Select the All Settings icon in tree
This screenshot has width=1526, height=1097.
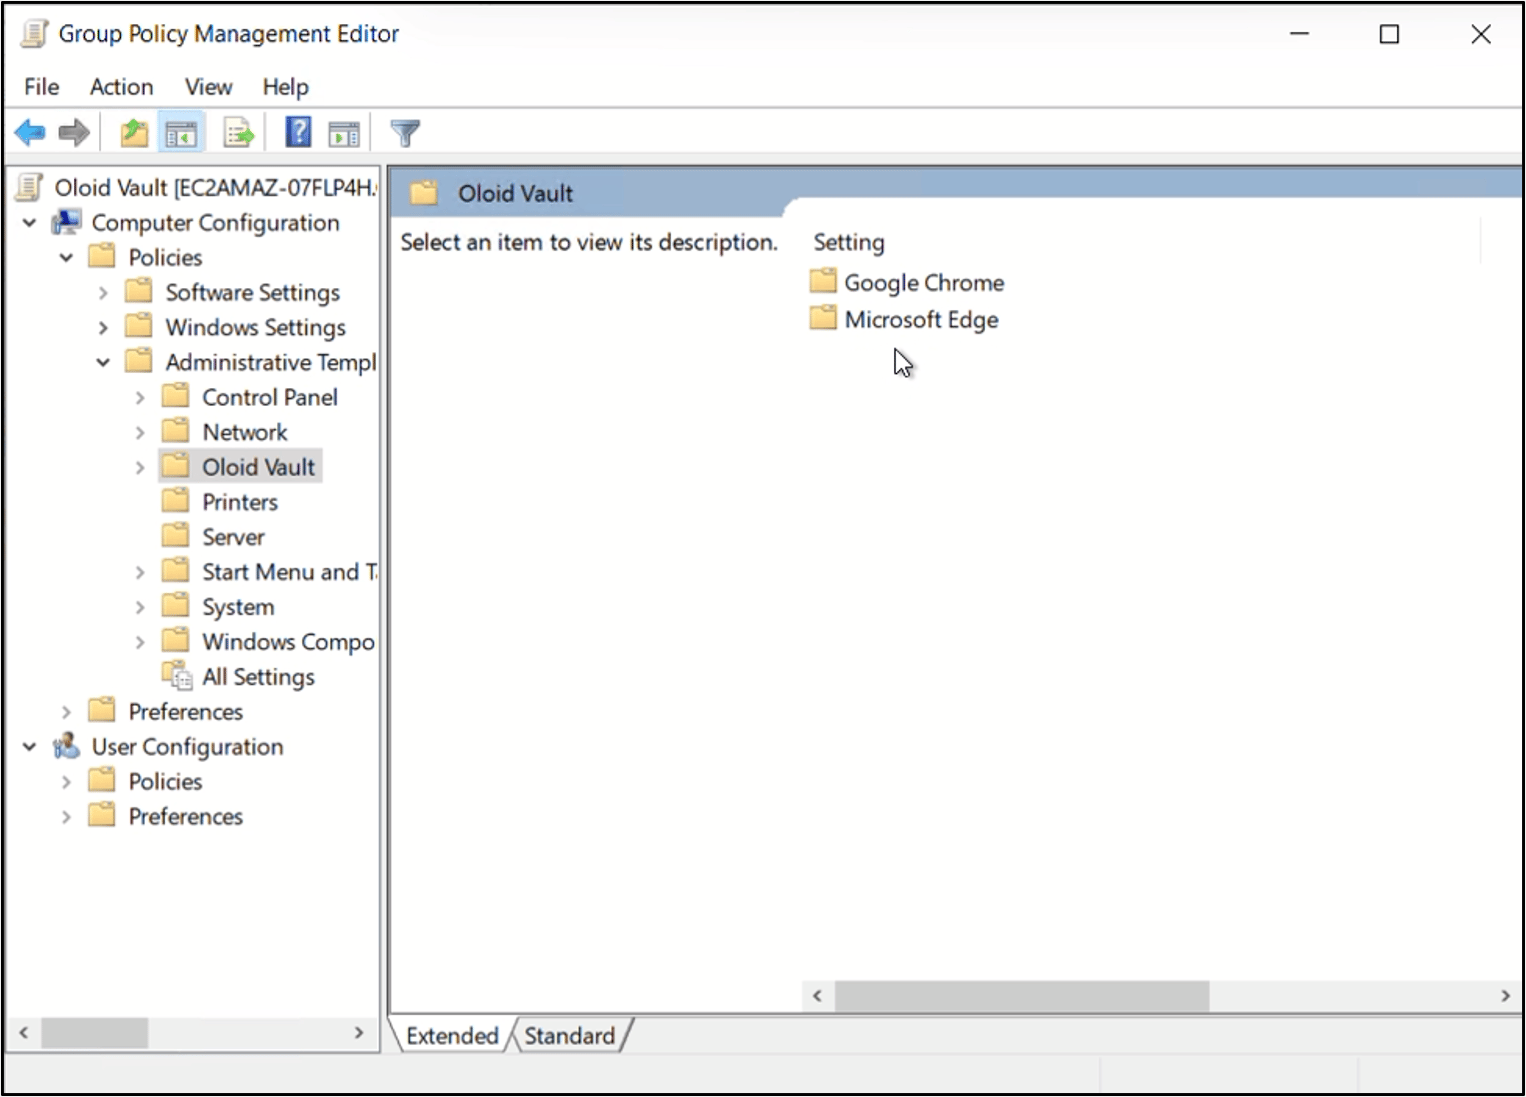[x=177, y=676]
